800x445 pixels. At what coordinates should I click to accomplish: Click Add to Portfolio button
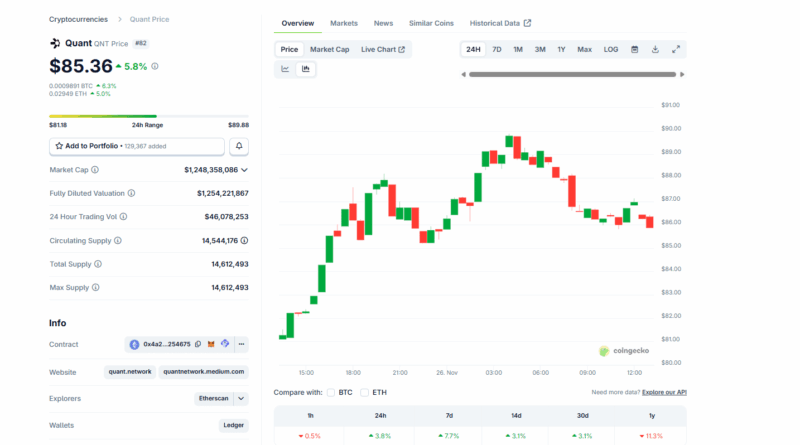pos(137,146)
